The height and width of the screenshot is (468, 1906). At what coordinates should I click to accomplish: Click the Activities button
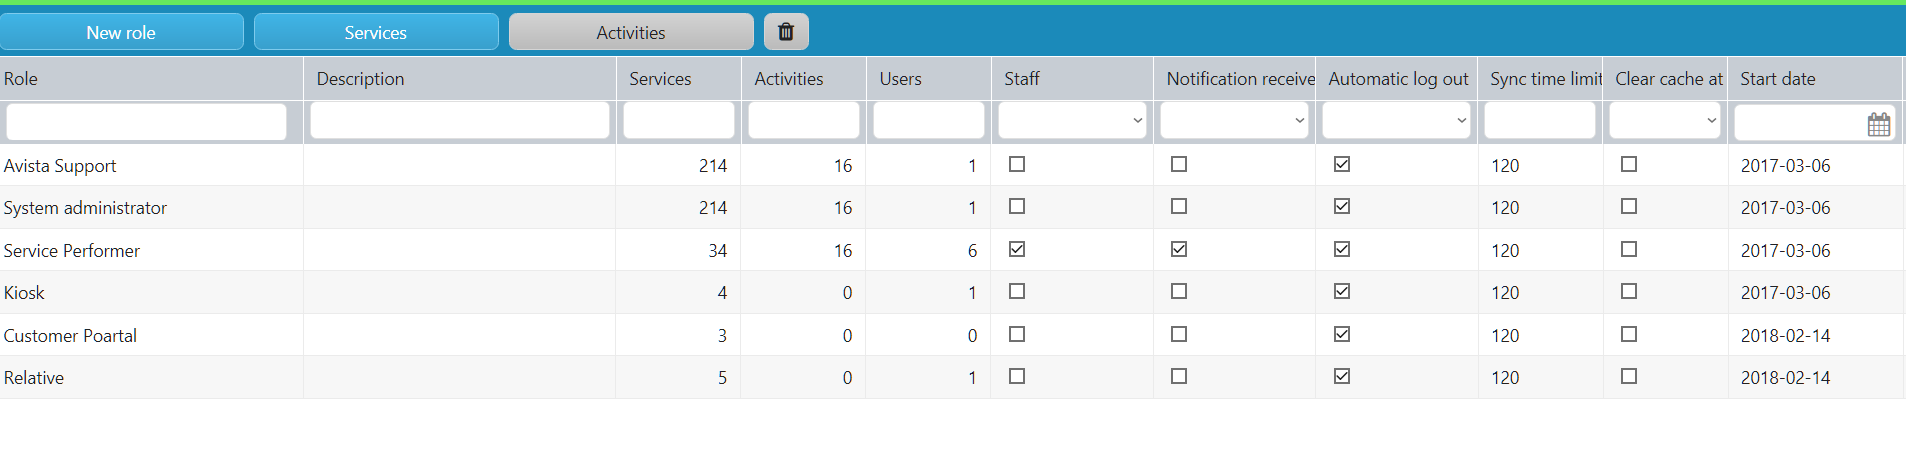point(631,32)
